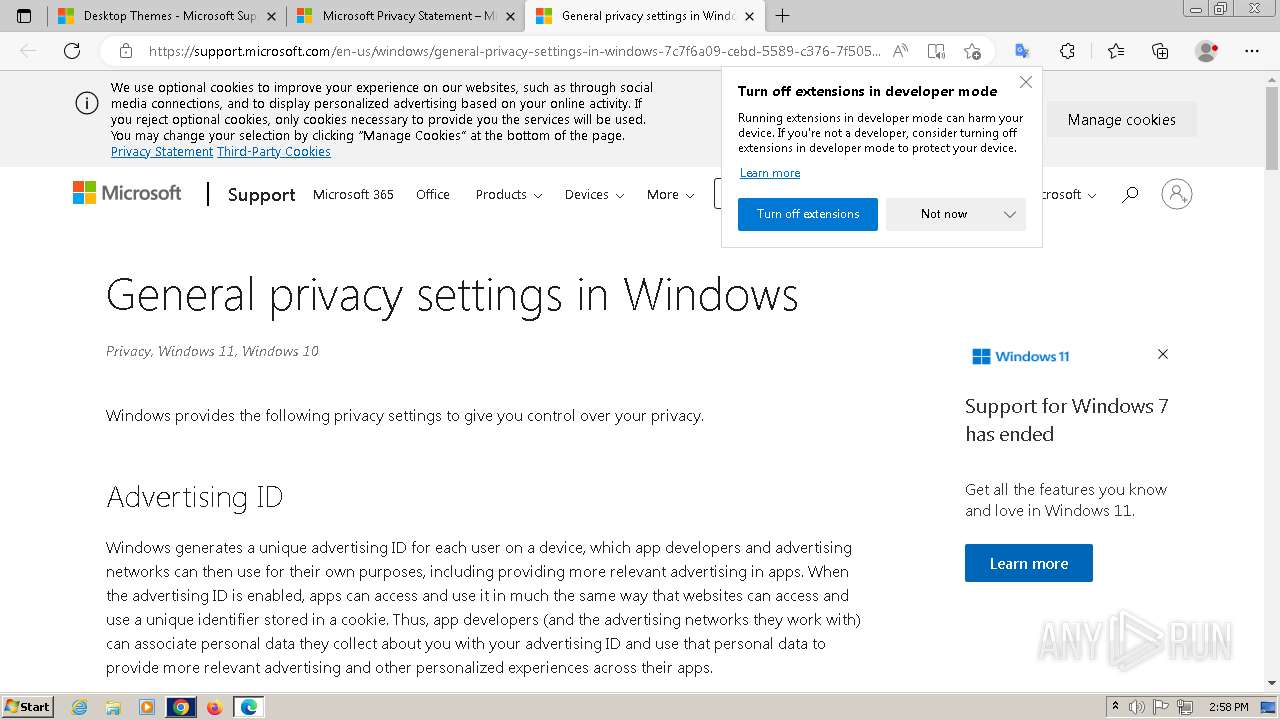The width and height of the screenshot is (1280, 720).
Task: Click the address bar URL field
Action: (514, 51)
